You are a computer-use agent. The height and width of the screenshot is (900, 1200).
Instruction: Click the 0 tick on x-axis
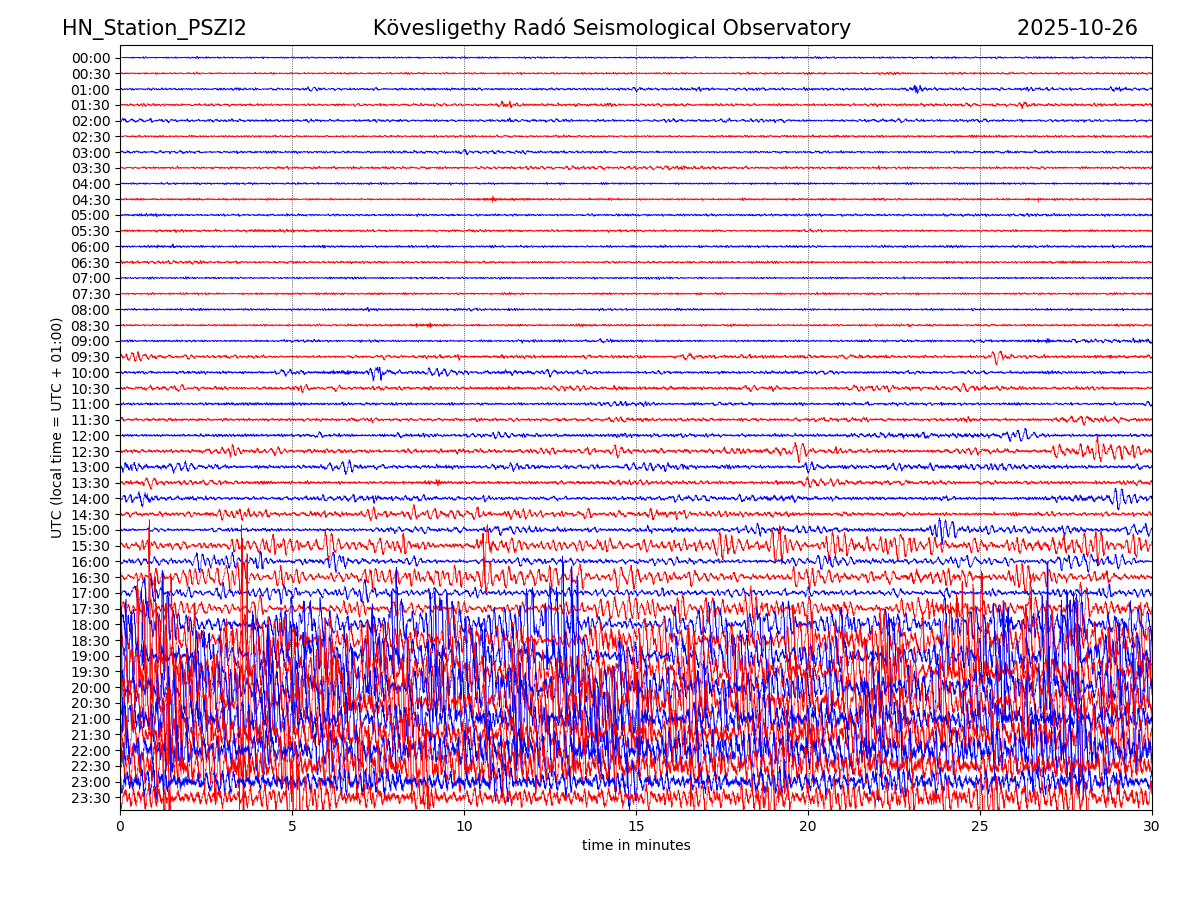(x=120, y=826)
